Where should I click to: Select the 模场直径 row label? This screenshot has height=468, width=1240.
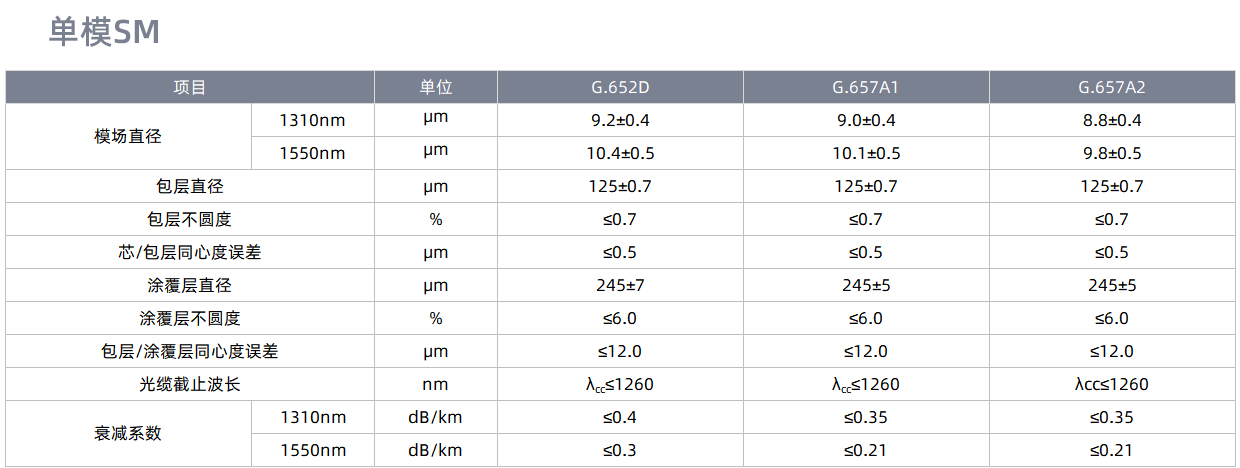pyautogui.click(x=128, y=136)
